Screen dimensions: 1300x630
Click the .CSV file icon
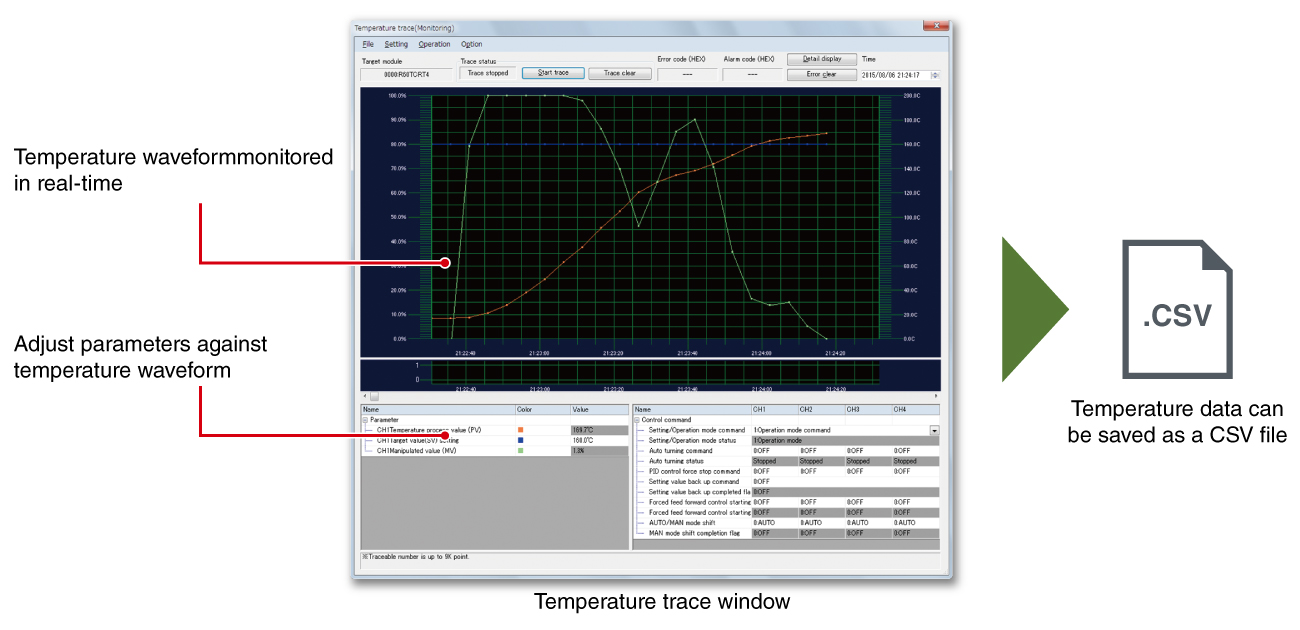(1177, 309)
